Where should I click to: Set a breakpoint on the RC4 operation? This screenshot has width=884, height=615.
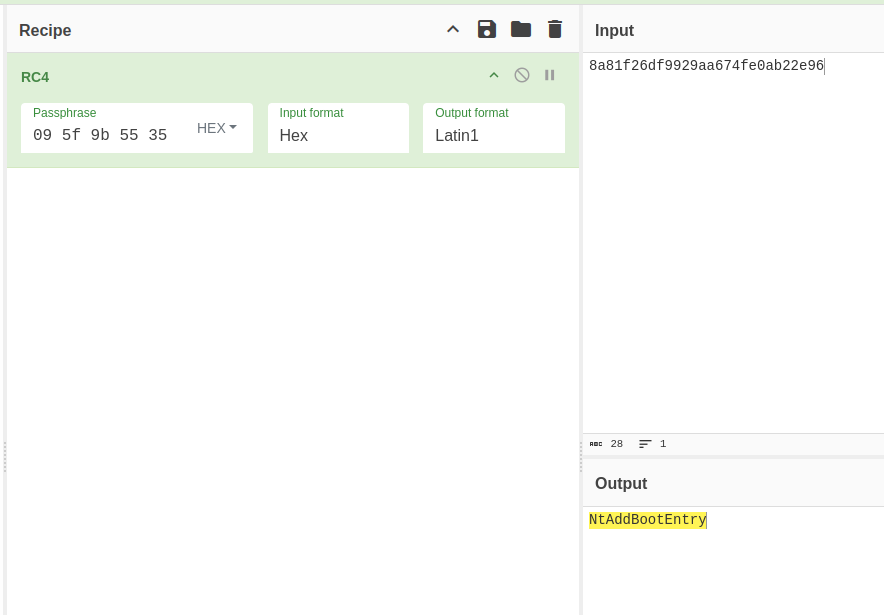550,75
